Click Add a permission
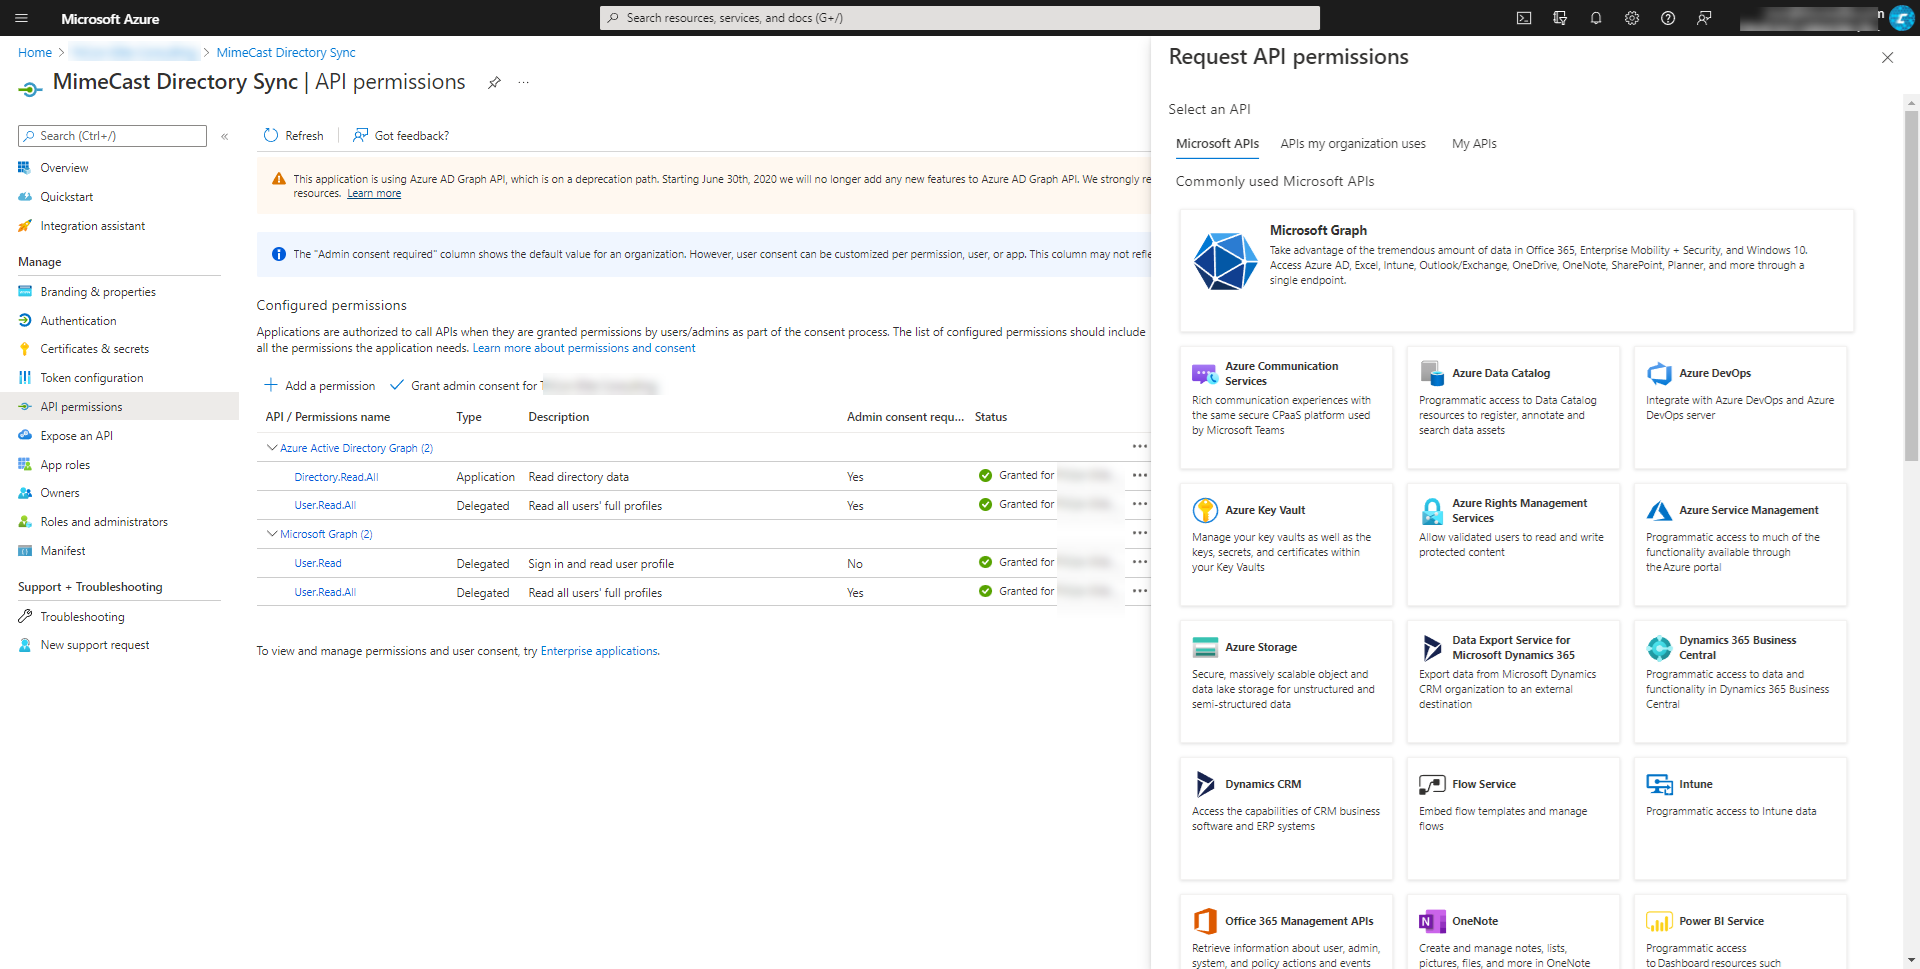The image size is (1920, 969). pos(320,386)
